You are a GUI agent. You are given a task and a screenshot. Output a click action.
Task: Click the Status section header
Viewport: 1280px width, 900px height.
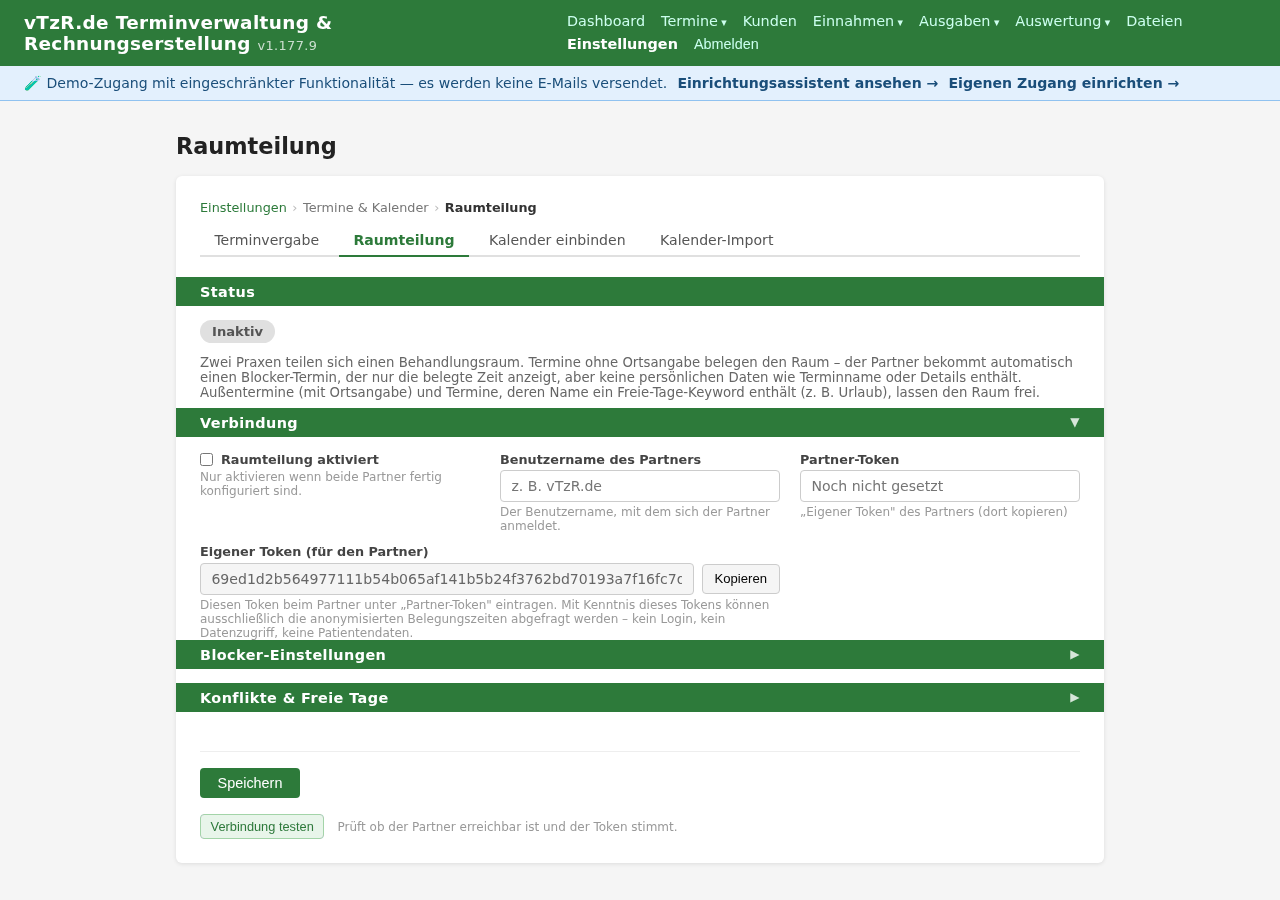coord(640,292)
